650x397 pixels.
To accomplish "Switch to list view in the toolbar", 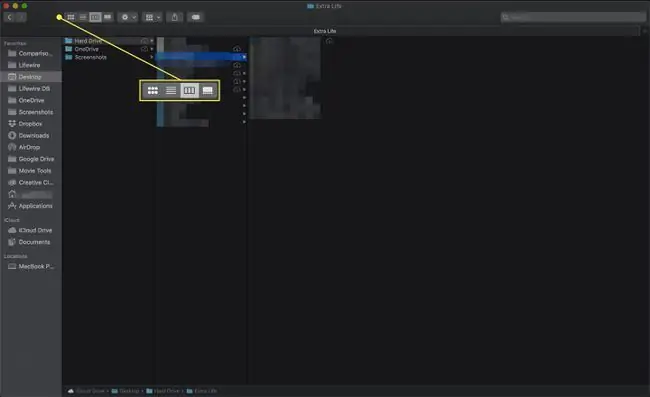I will click(x=83, y=17).
